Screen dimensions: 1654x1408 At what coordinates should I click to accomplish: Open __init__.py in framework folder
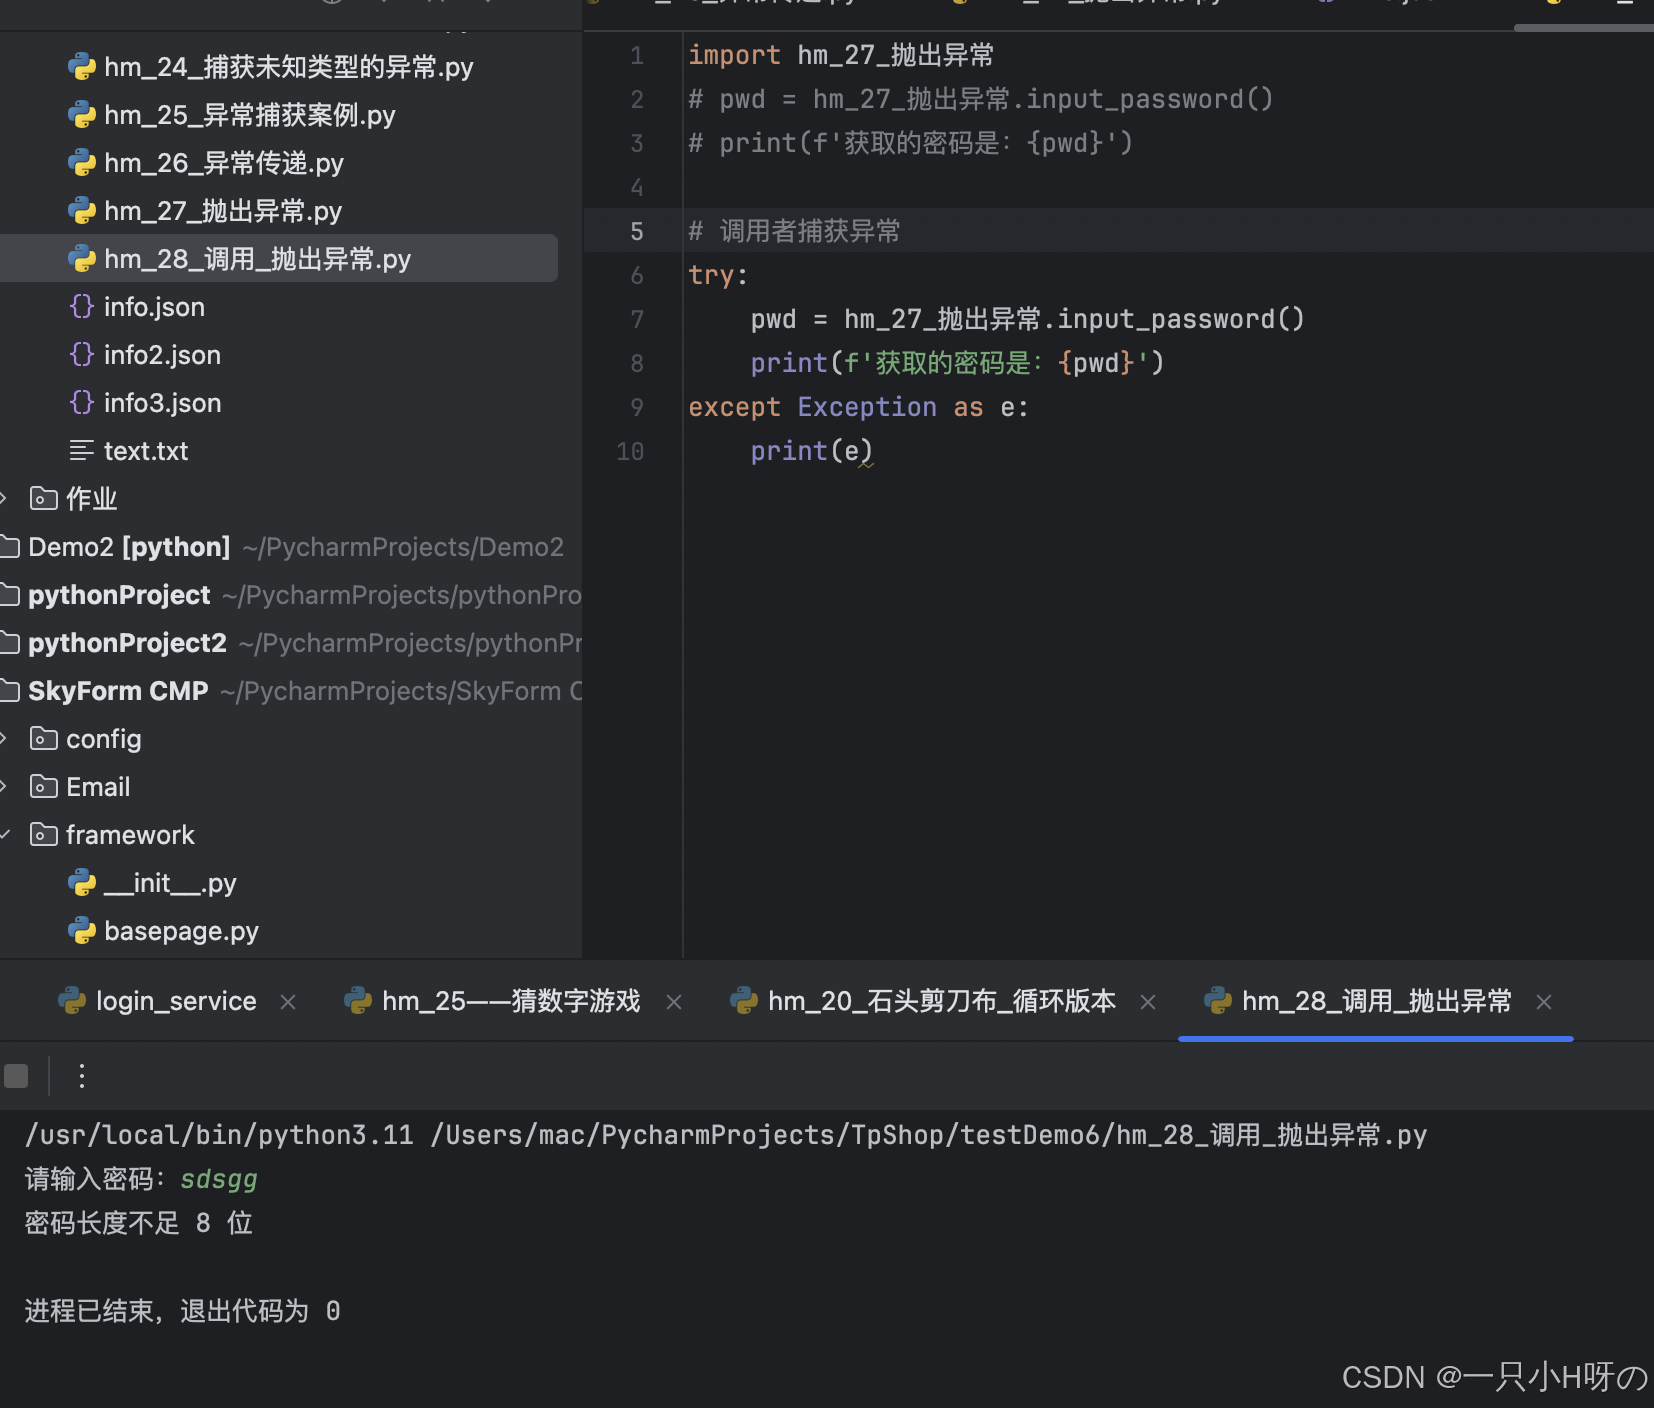170,883
